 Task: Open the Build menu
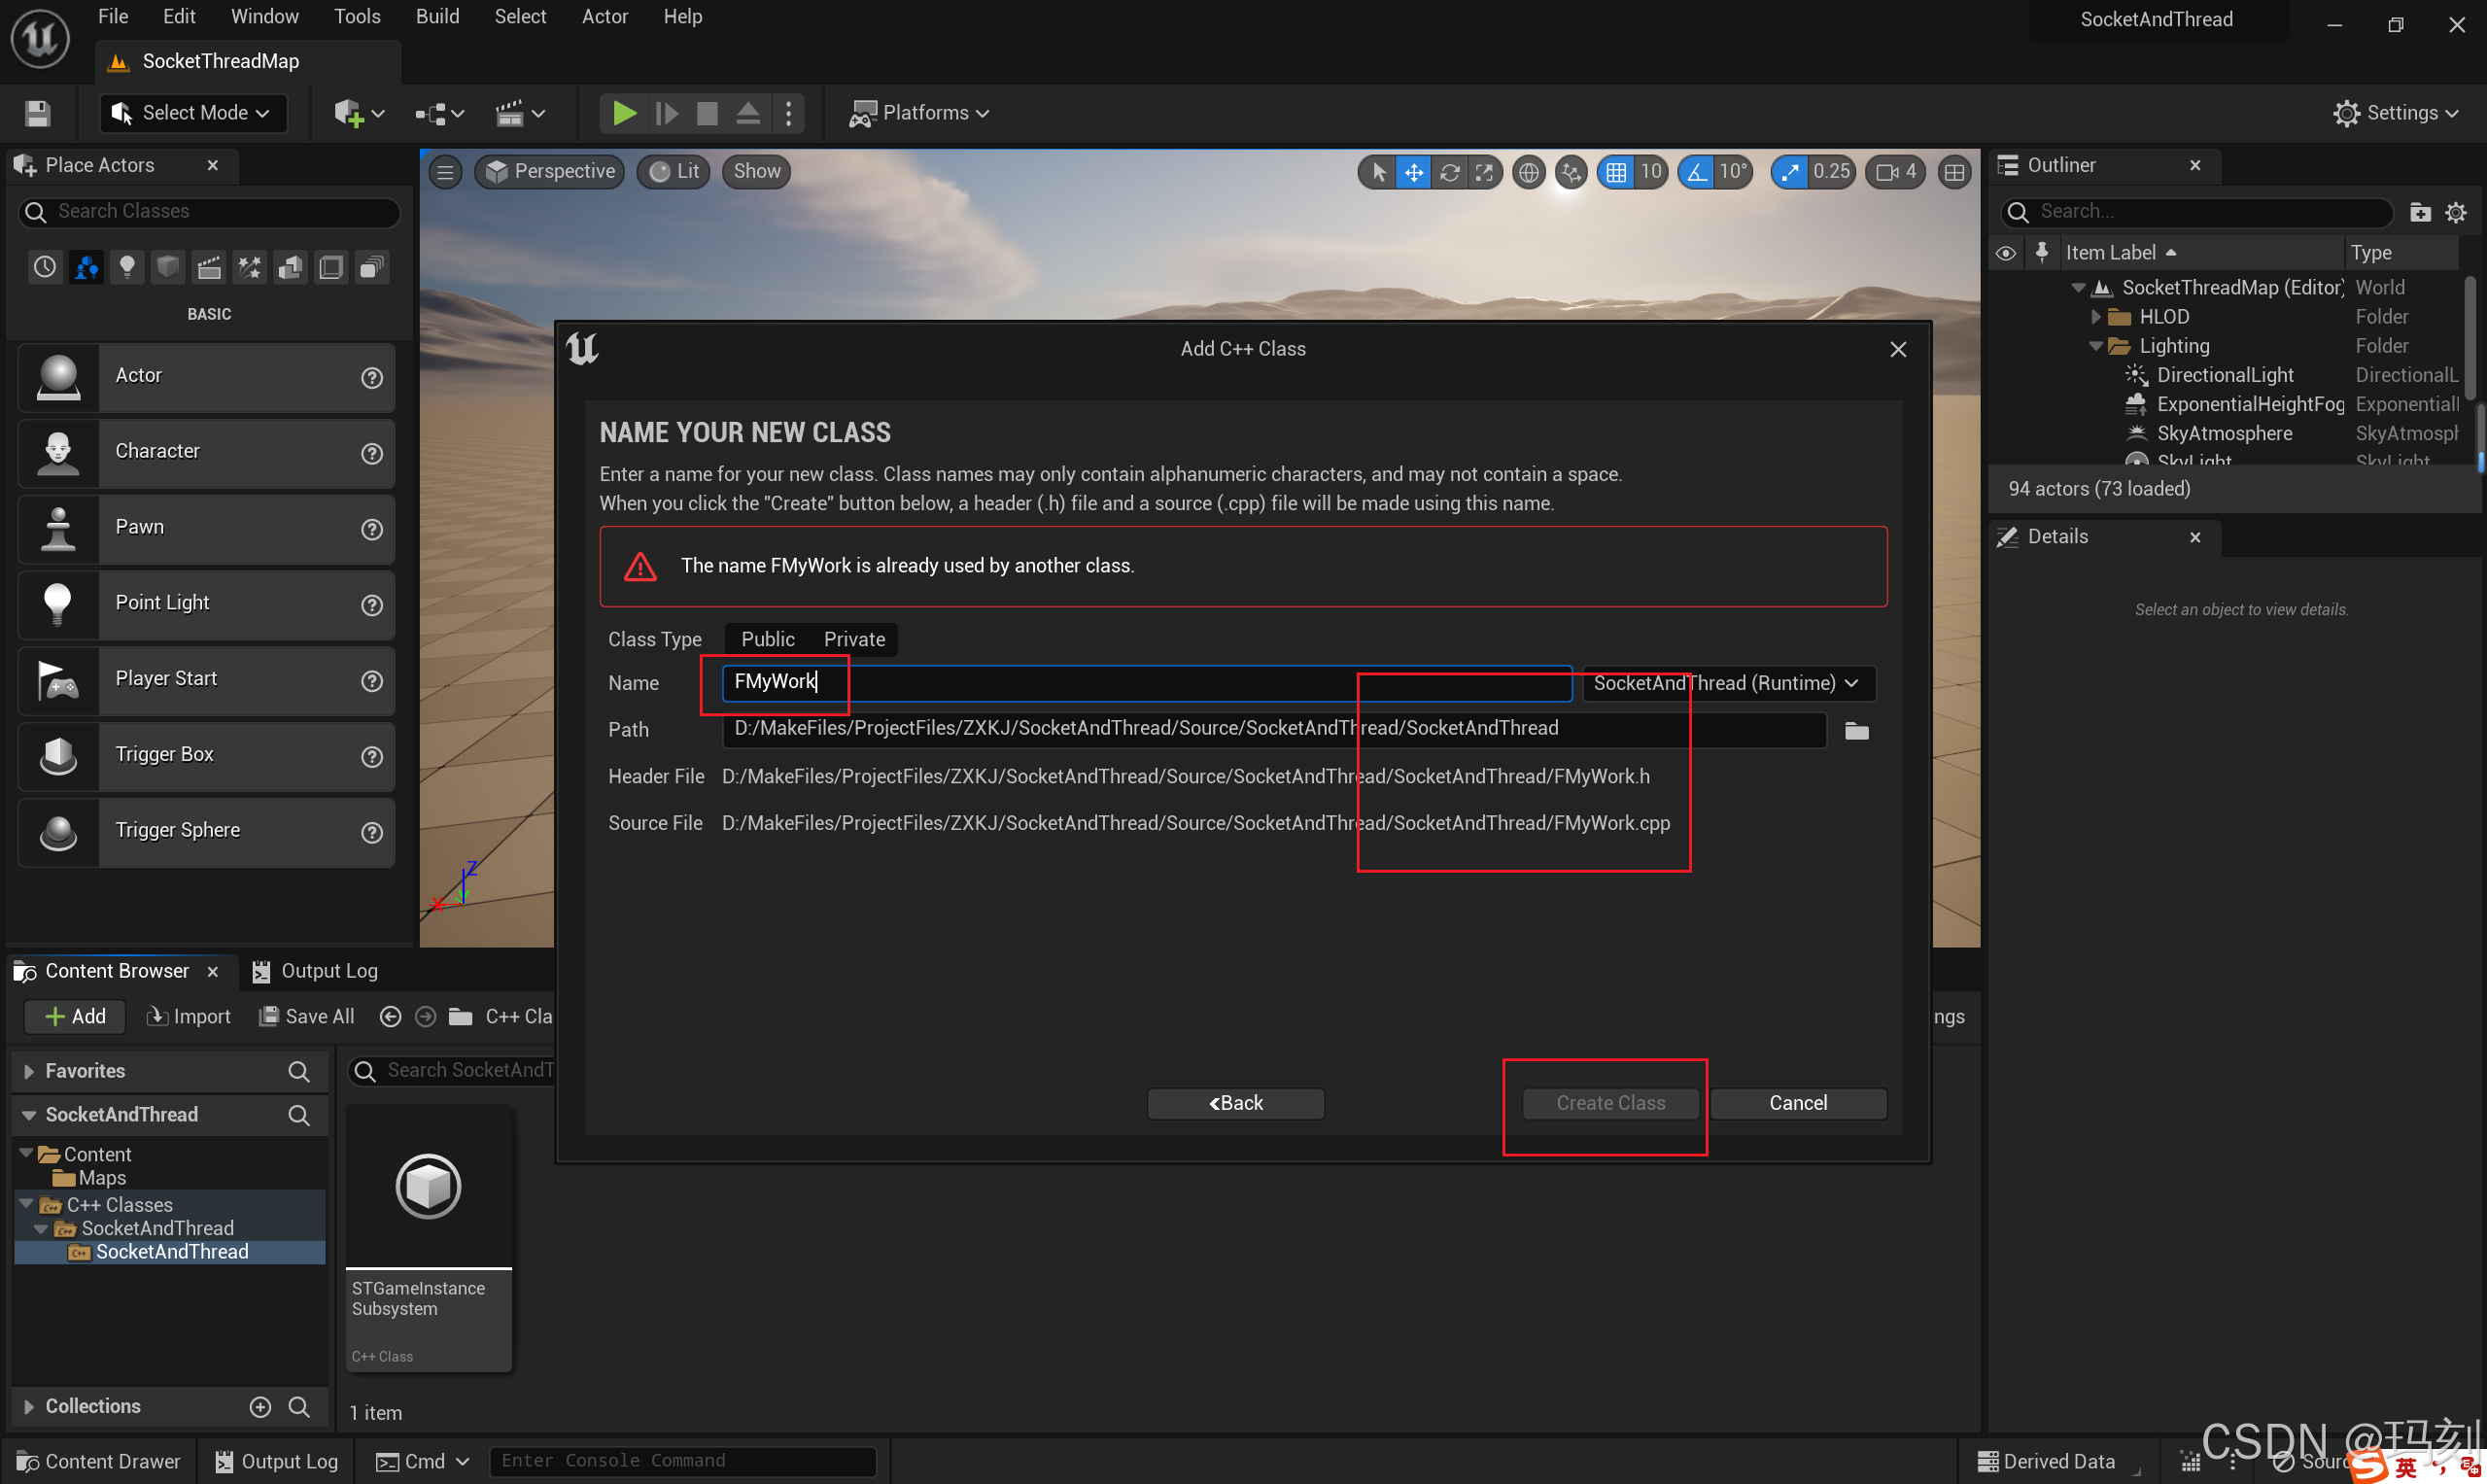click(x=437, y=16)
